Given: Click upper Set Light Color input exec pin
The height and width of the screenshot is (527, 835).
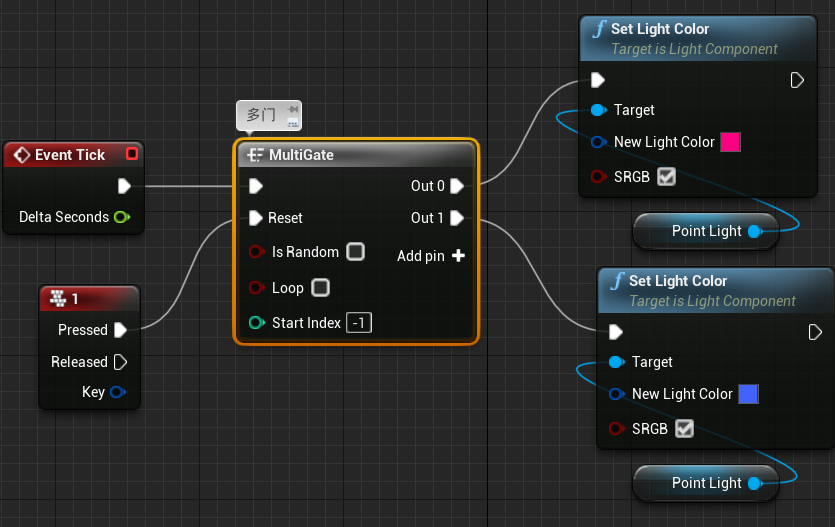Looking at the screenshot, I should coord(597,80).
